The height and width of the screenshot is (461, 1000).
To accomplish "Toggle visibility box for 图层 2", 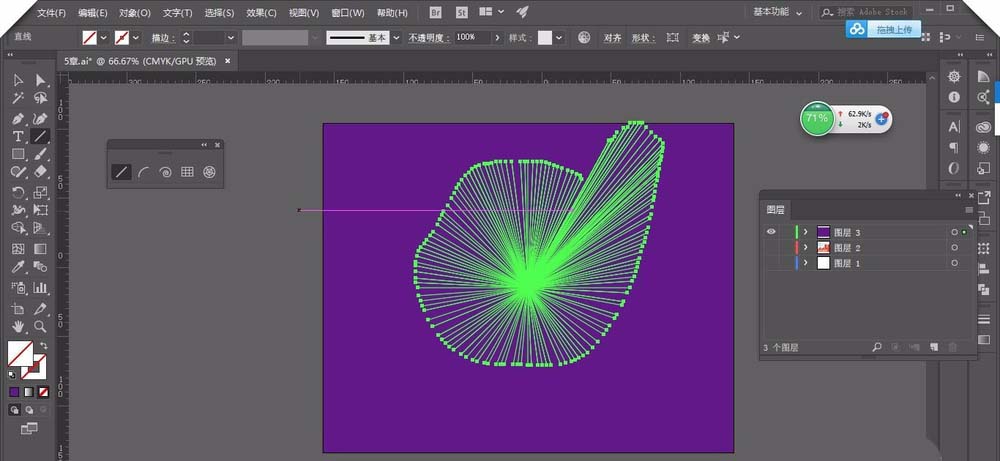I will click(770, 247).
